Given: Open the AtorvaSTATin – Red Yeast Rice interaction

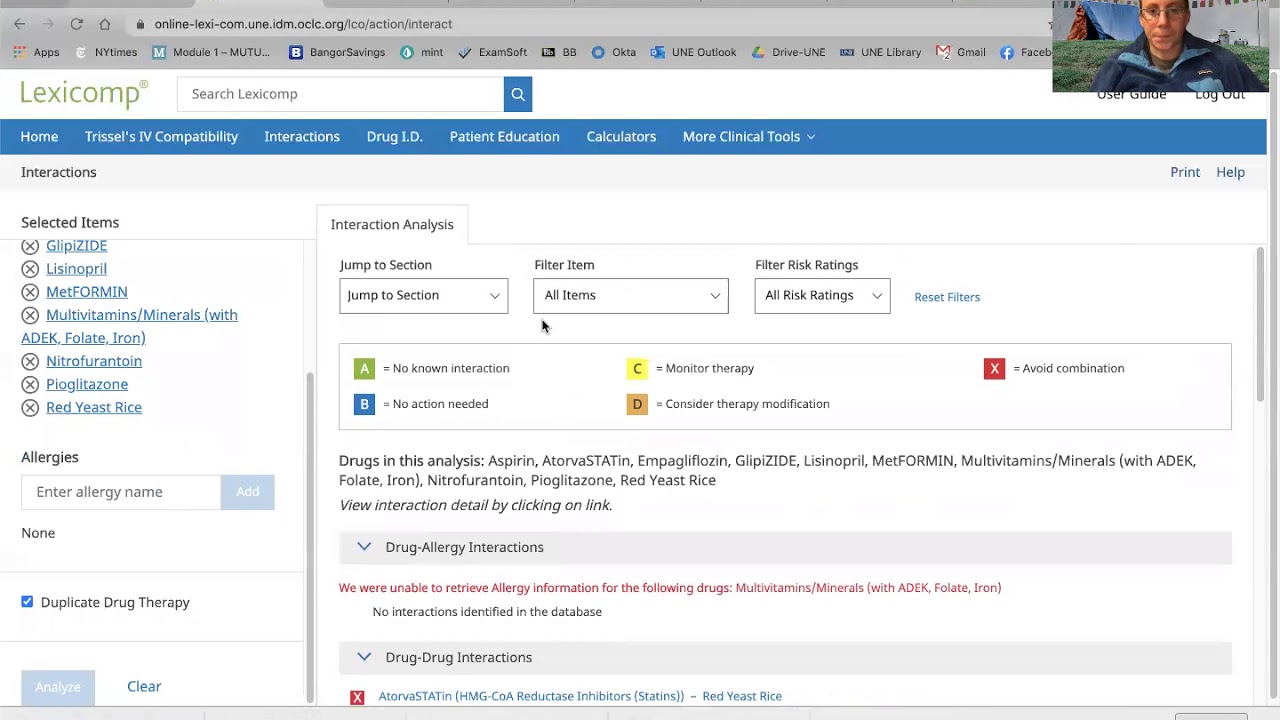Looking at the screenshot, I should tap(580, 696).
